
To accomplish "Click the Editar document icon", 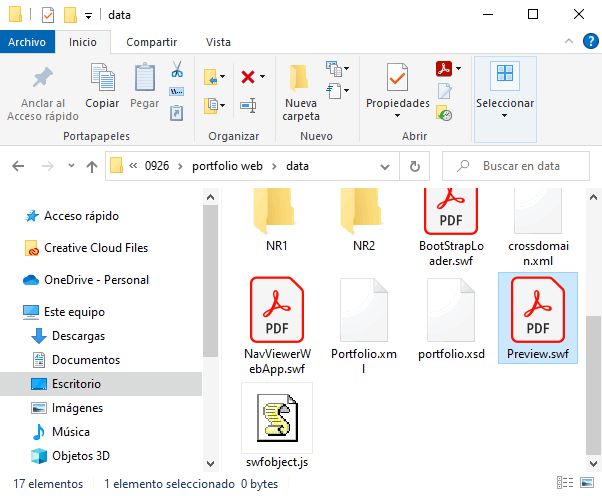I will pyautogui.click(x=444, y=91).
